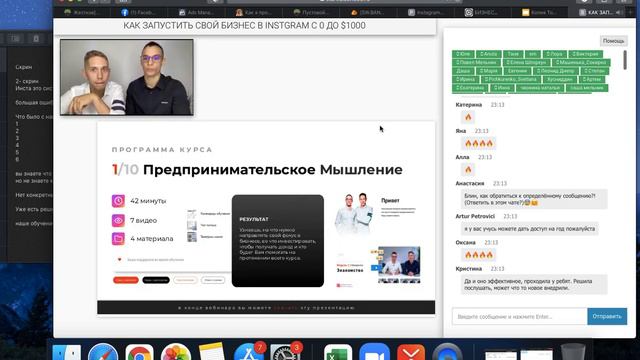This screenshot has height=360, width=640.
Task: Click the sender name Artur Petrovici
Action: point(475,216)
